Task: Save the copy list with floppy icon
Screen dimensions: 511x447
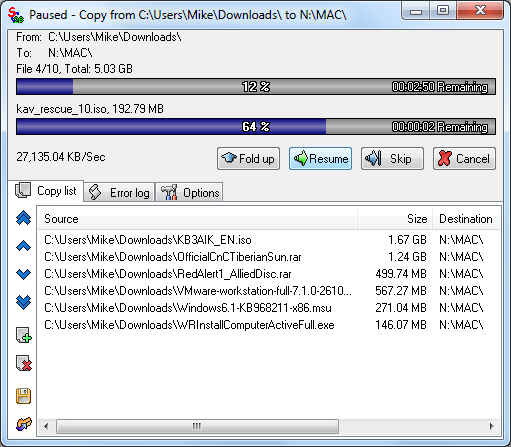Action: coord(23,396)
